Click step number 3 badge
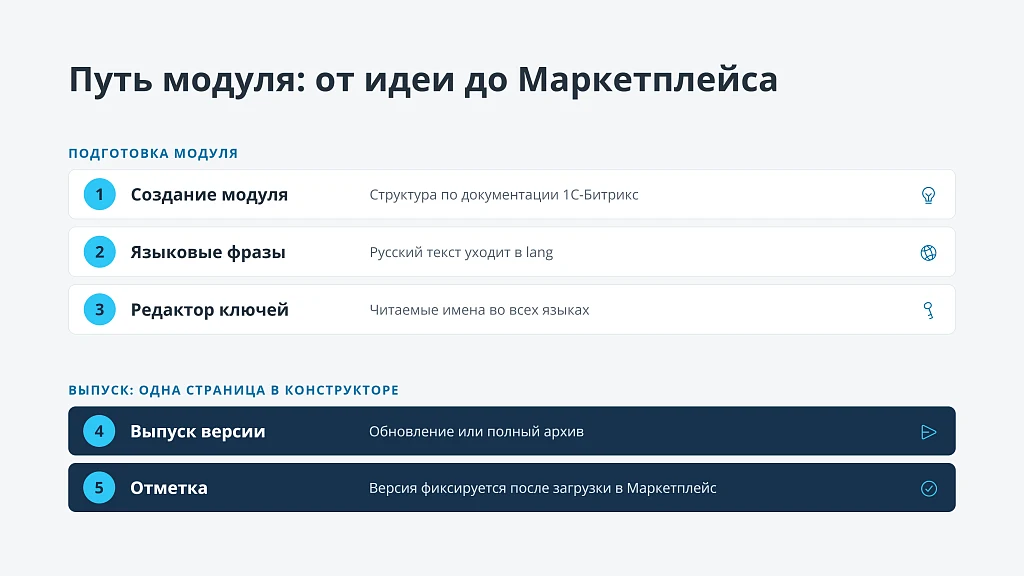The height and width of the screenshot is (576, 1024). [x=99, y=310]
